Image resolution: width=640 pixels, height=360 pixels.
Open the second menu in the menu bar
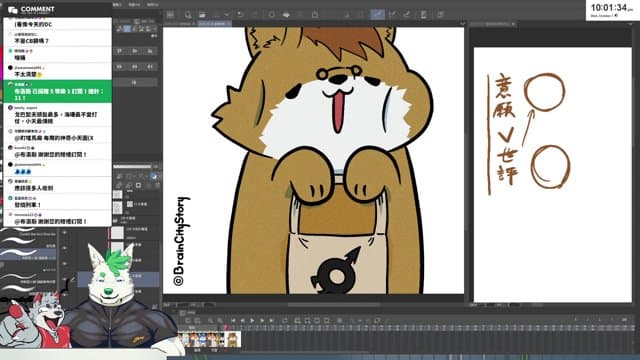point(134,4)
